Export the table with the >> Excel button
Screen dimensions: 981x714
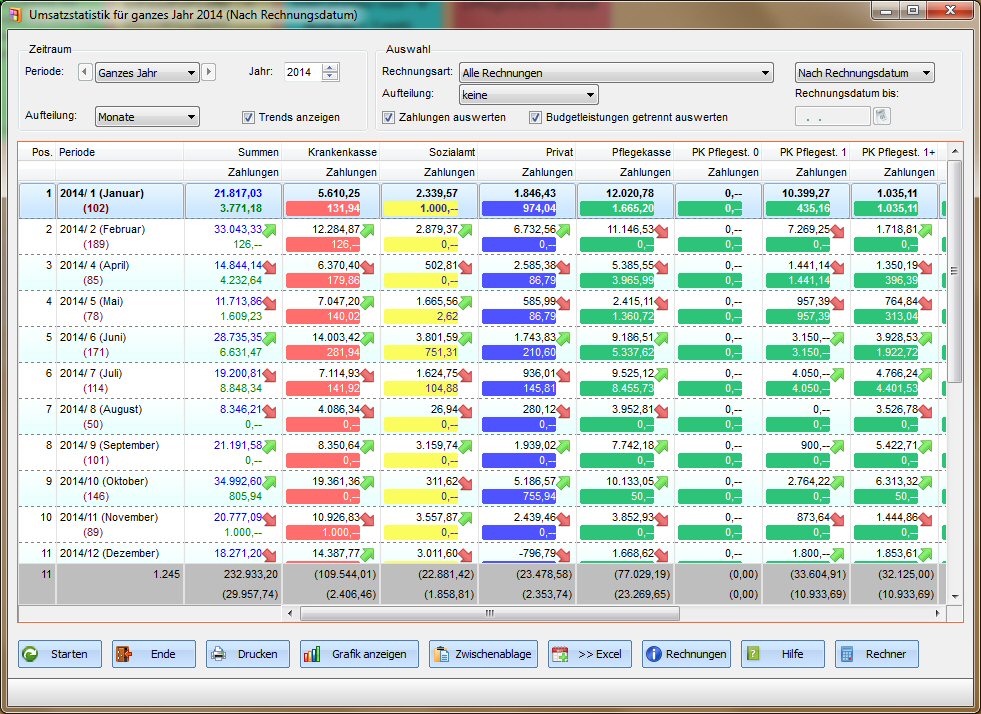pos(589,654)
